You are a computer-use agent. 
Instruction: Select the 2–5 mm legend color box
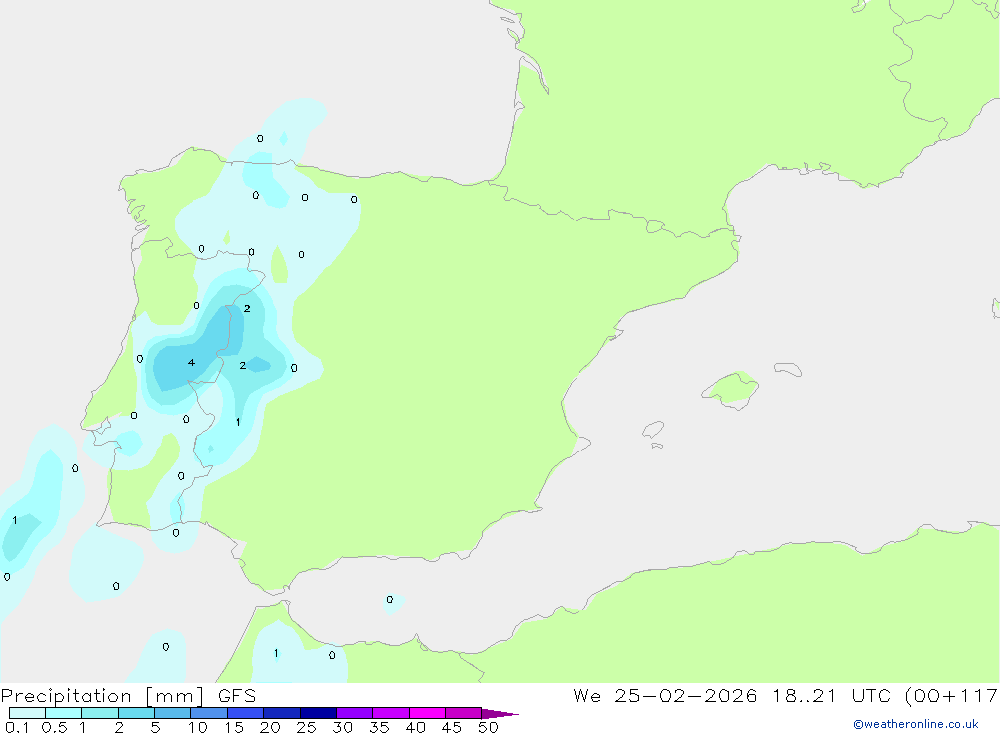pos(136,713)
